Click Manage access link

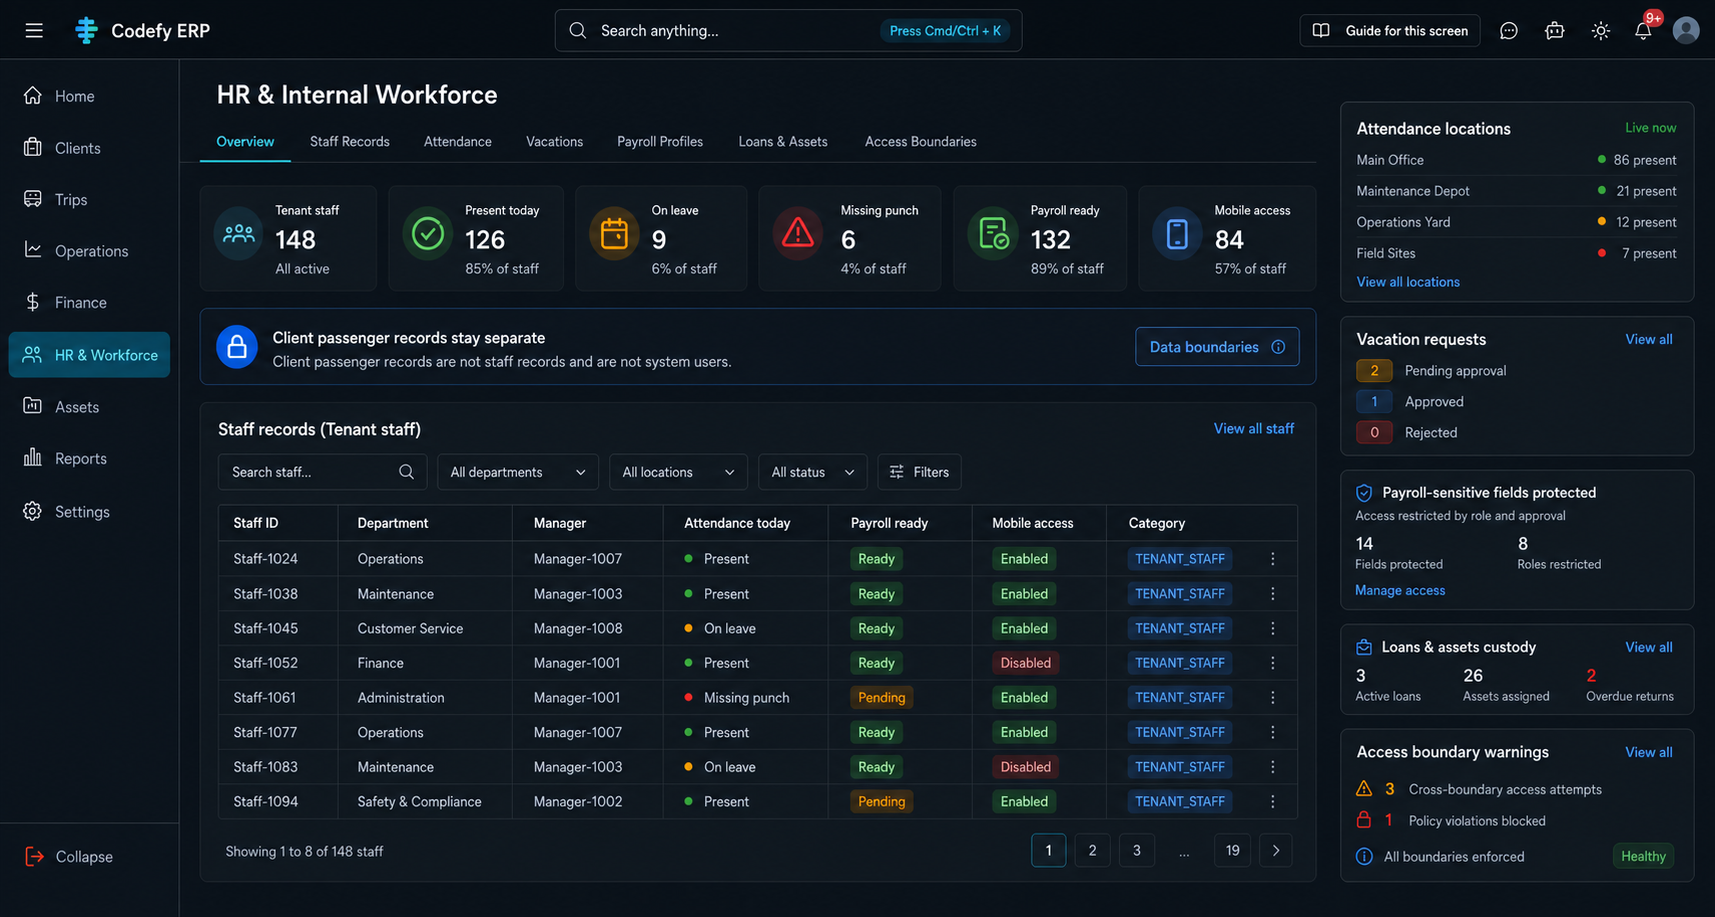click(1400, 591)
